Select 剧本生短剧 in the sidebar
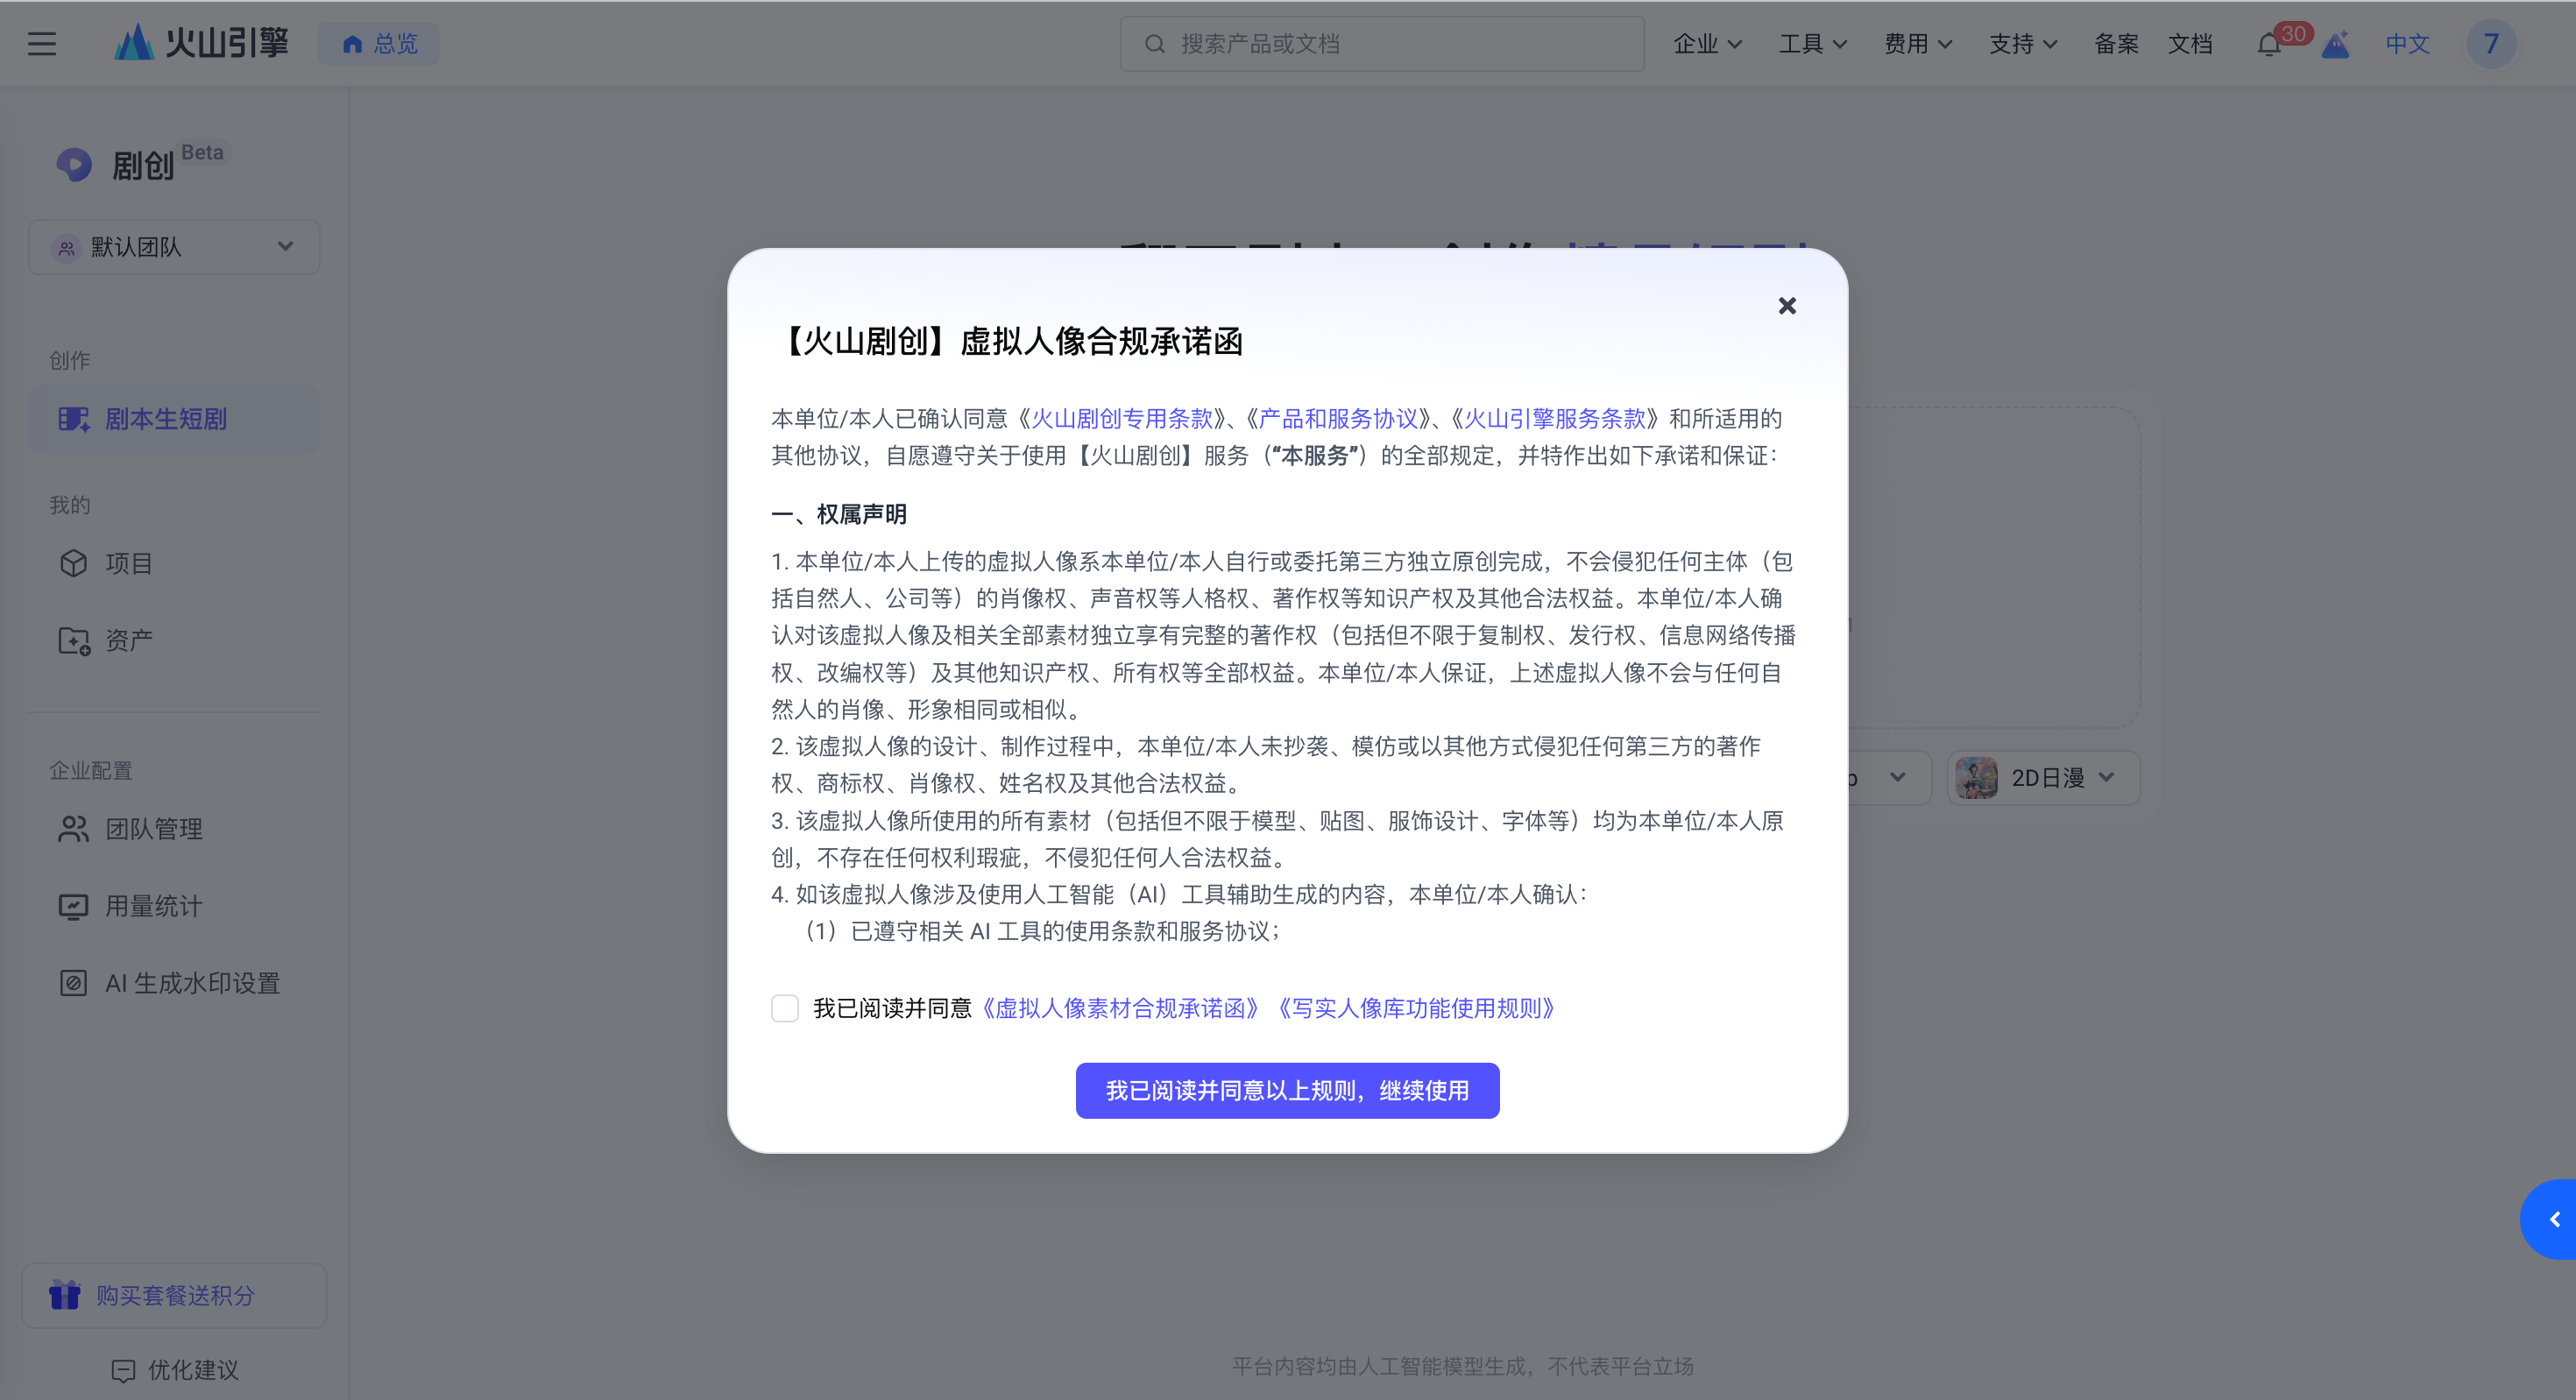2576x1400 pixels. tap(174, 419)
